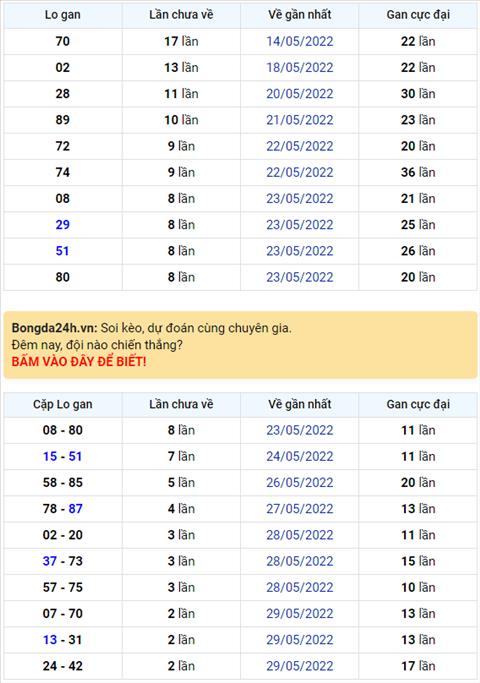The width and height of the screenshot is (480, 683).
Task: Open date 22/05/2022 in row 74
Action: [300, 172]
